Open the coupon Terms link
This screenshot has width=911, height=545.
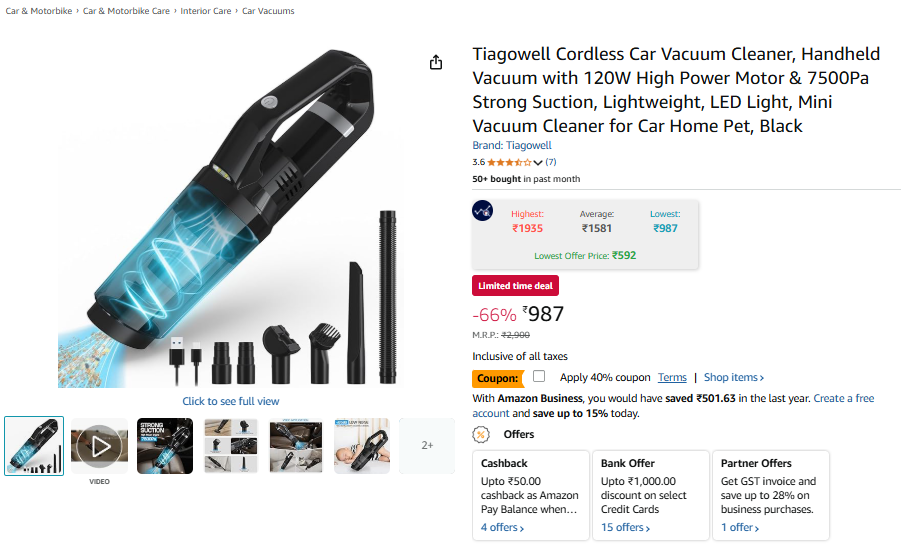(x=672, y=378)
